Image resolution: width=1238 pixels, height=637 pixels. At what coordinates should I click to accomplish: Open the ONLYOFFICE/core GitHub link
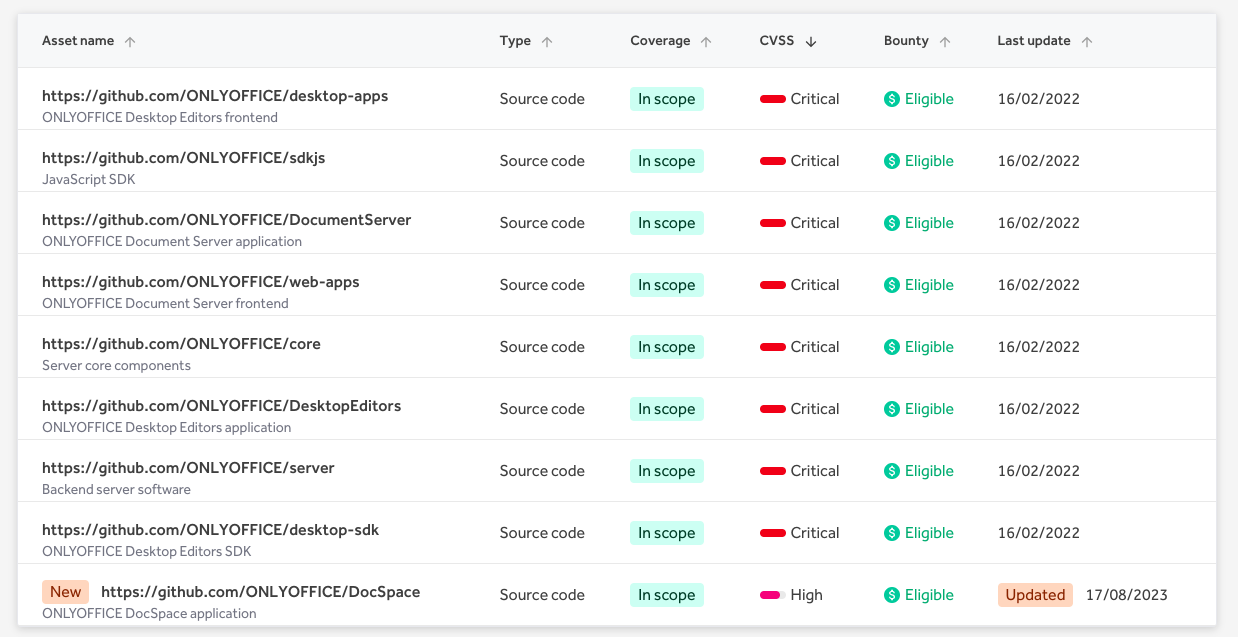coord(181,344)
